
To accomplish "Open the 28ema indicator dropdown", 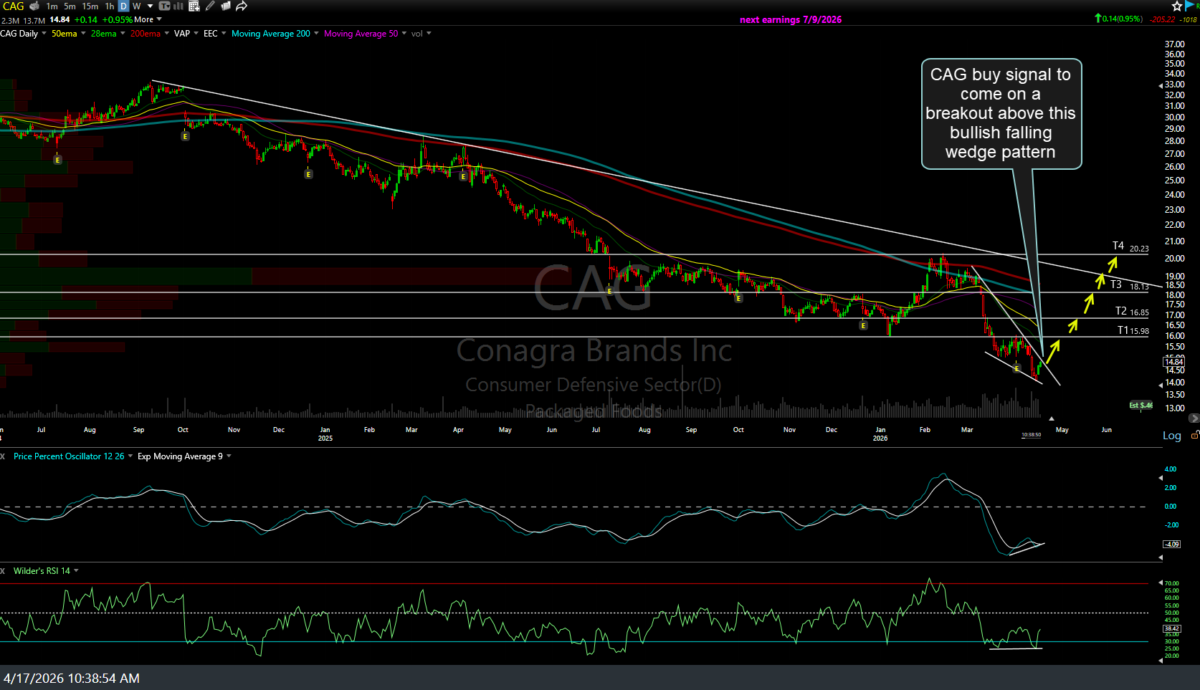I will (122, 33).
